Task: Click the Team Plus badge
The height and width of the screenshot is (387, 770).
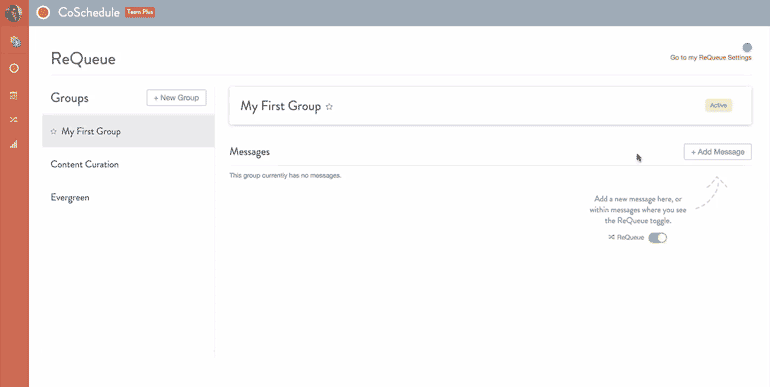Action: pos(140,12)
